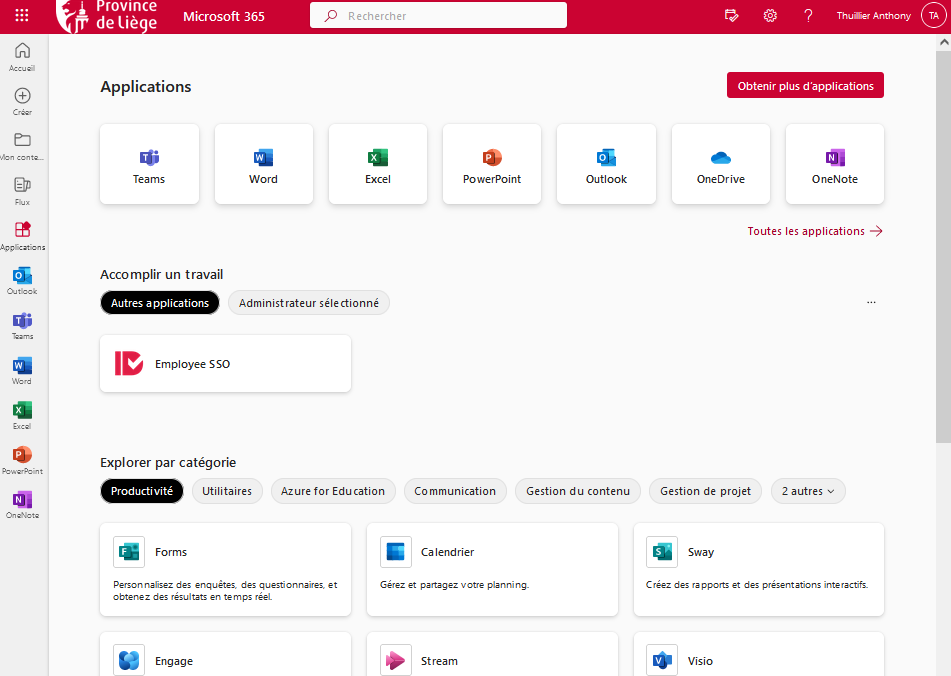Screen dimensions: 951x676
Task: Click the scrollbar up arrow
Action: click(944, 42)
